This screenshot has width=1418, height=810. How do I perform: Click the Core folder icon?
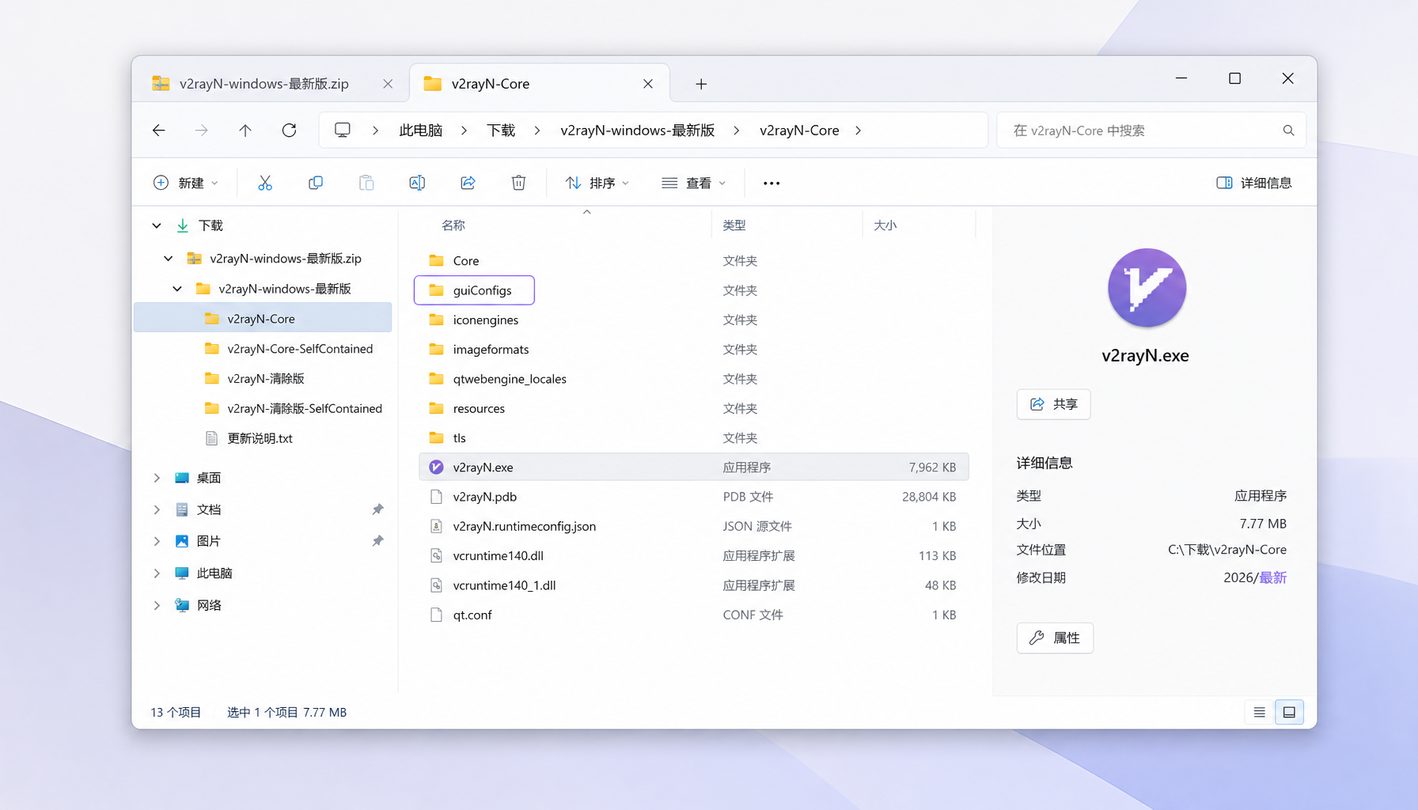coord(436,260)
